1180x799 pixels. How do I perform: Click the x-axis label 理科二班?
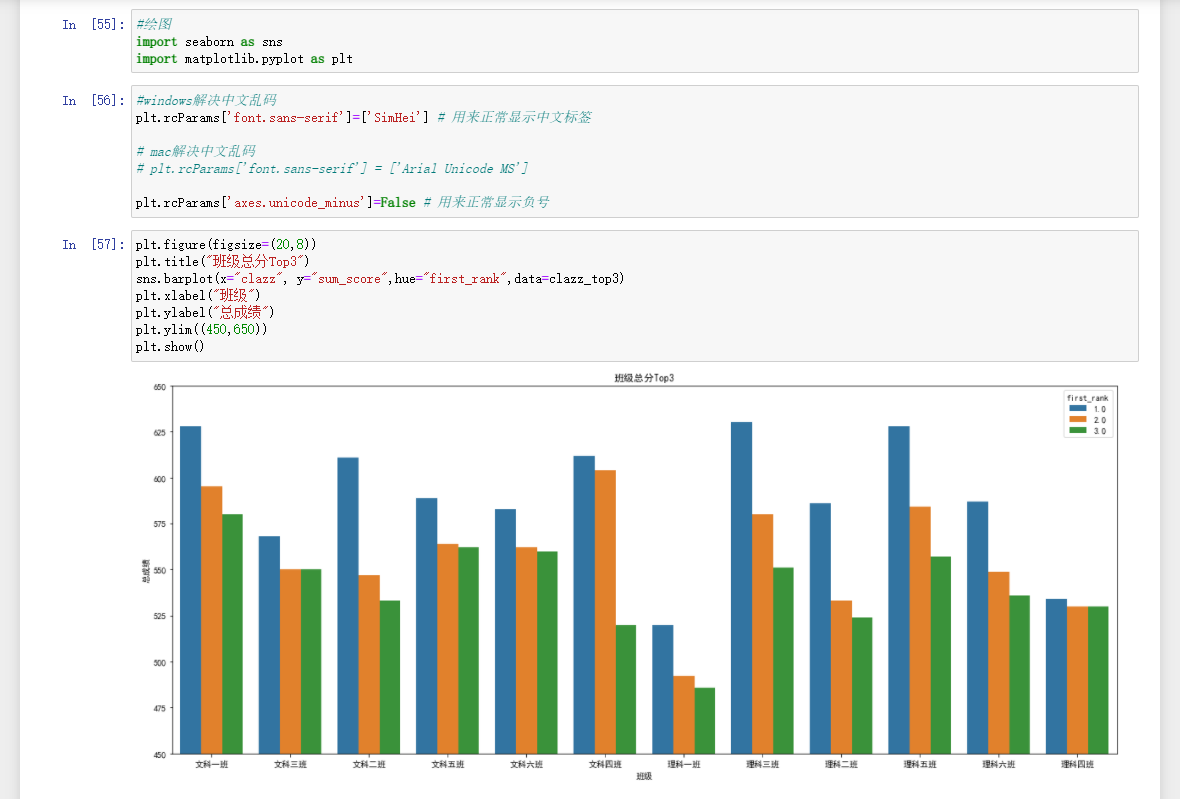[841, 764]
